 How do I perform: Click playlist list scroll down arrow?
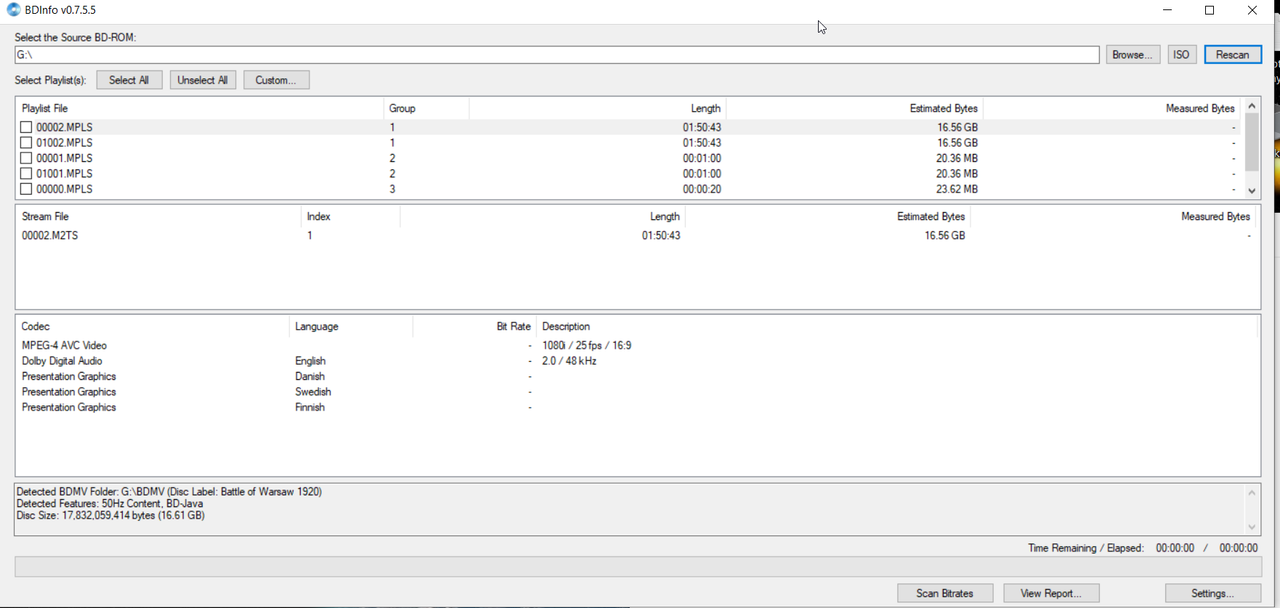click(1252, 190)
